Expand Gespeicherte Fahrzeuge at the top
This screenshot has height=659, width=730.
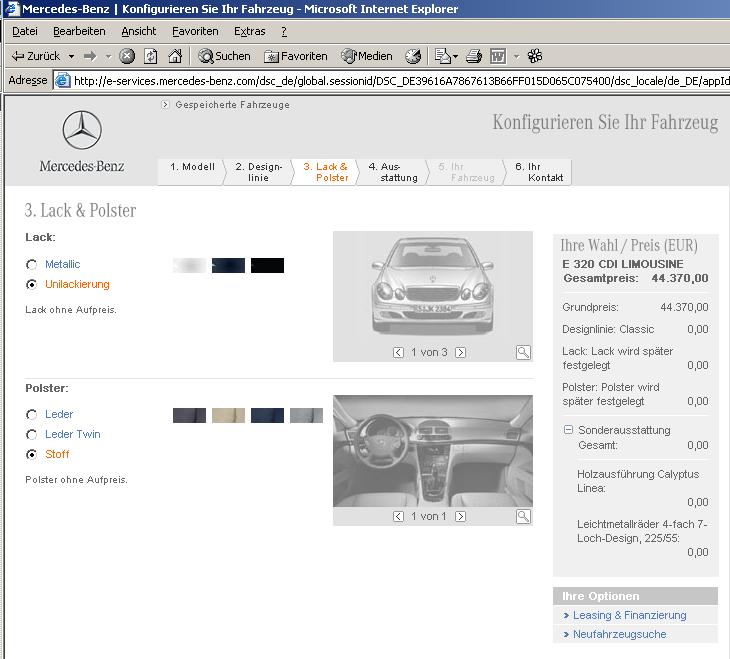pos(166,104)
